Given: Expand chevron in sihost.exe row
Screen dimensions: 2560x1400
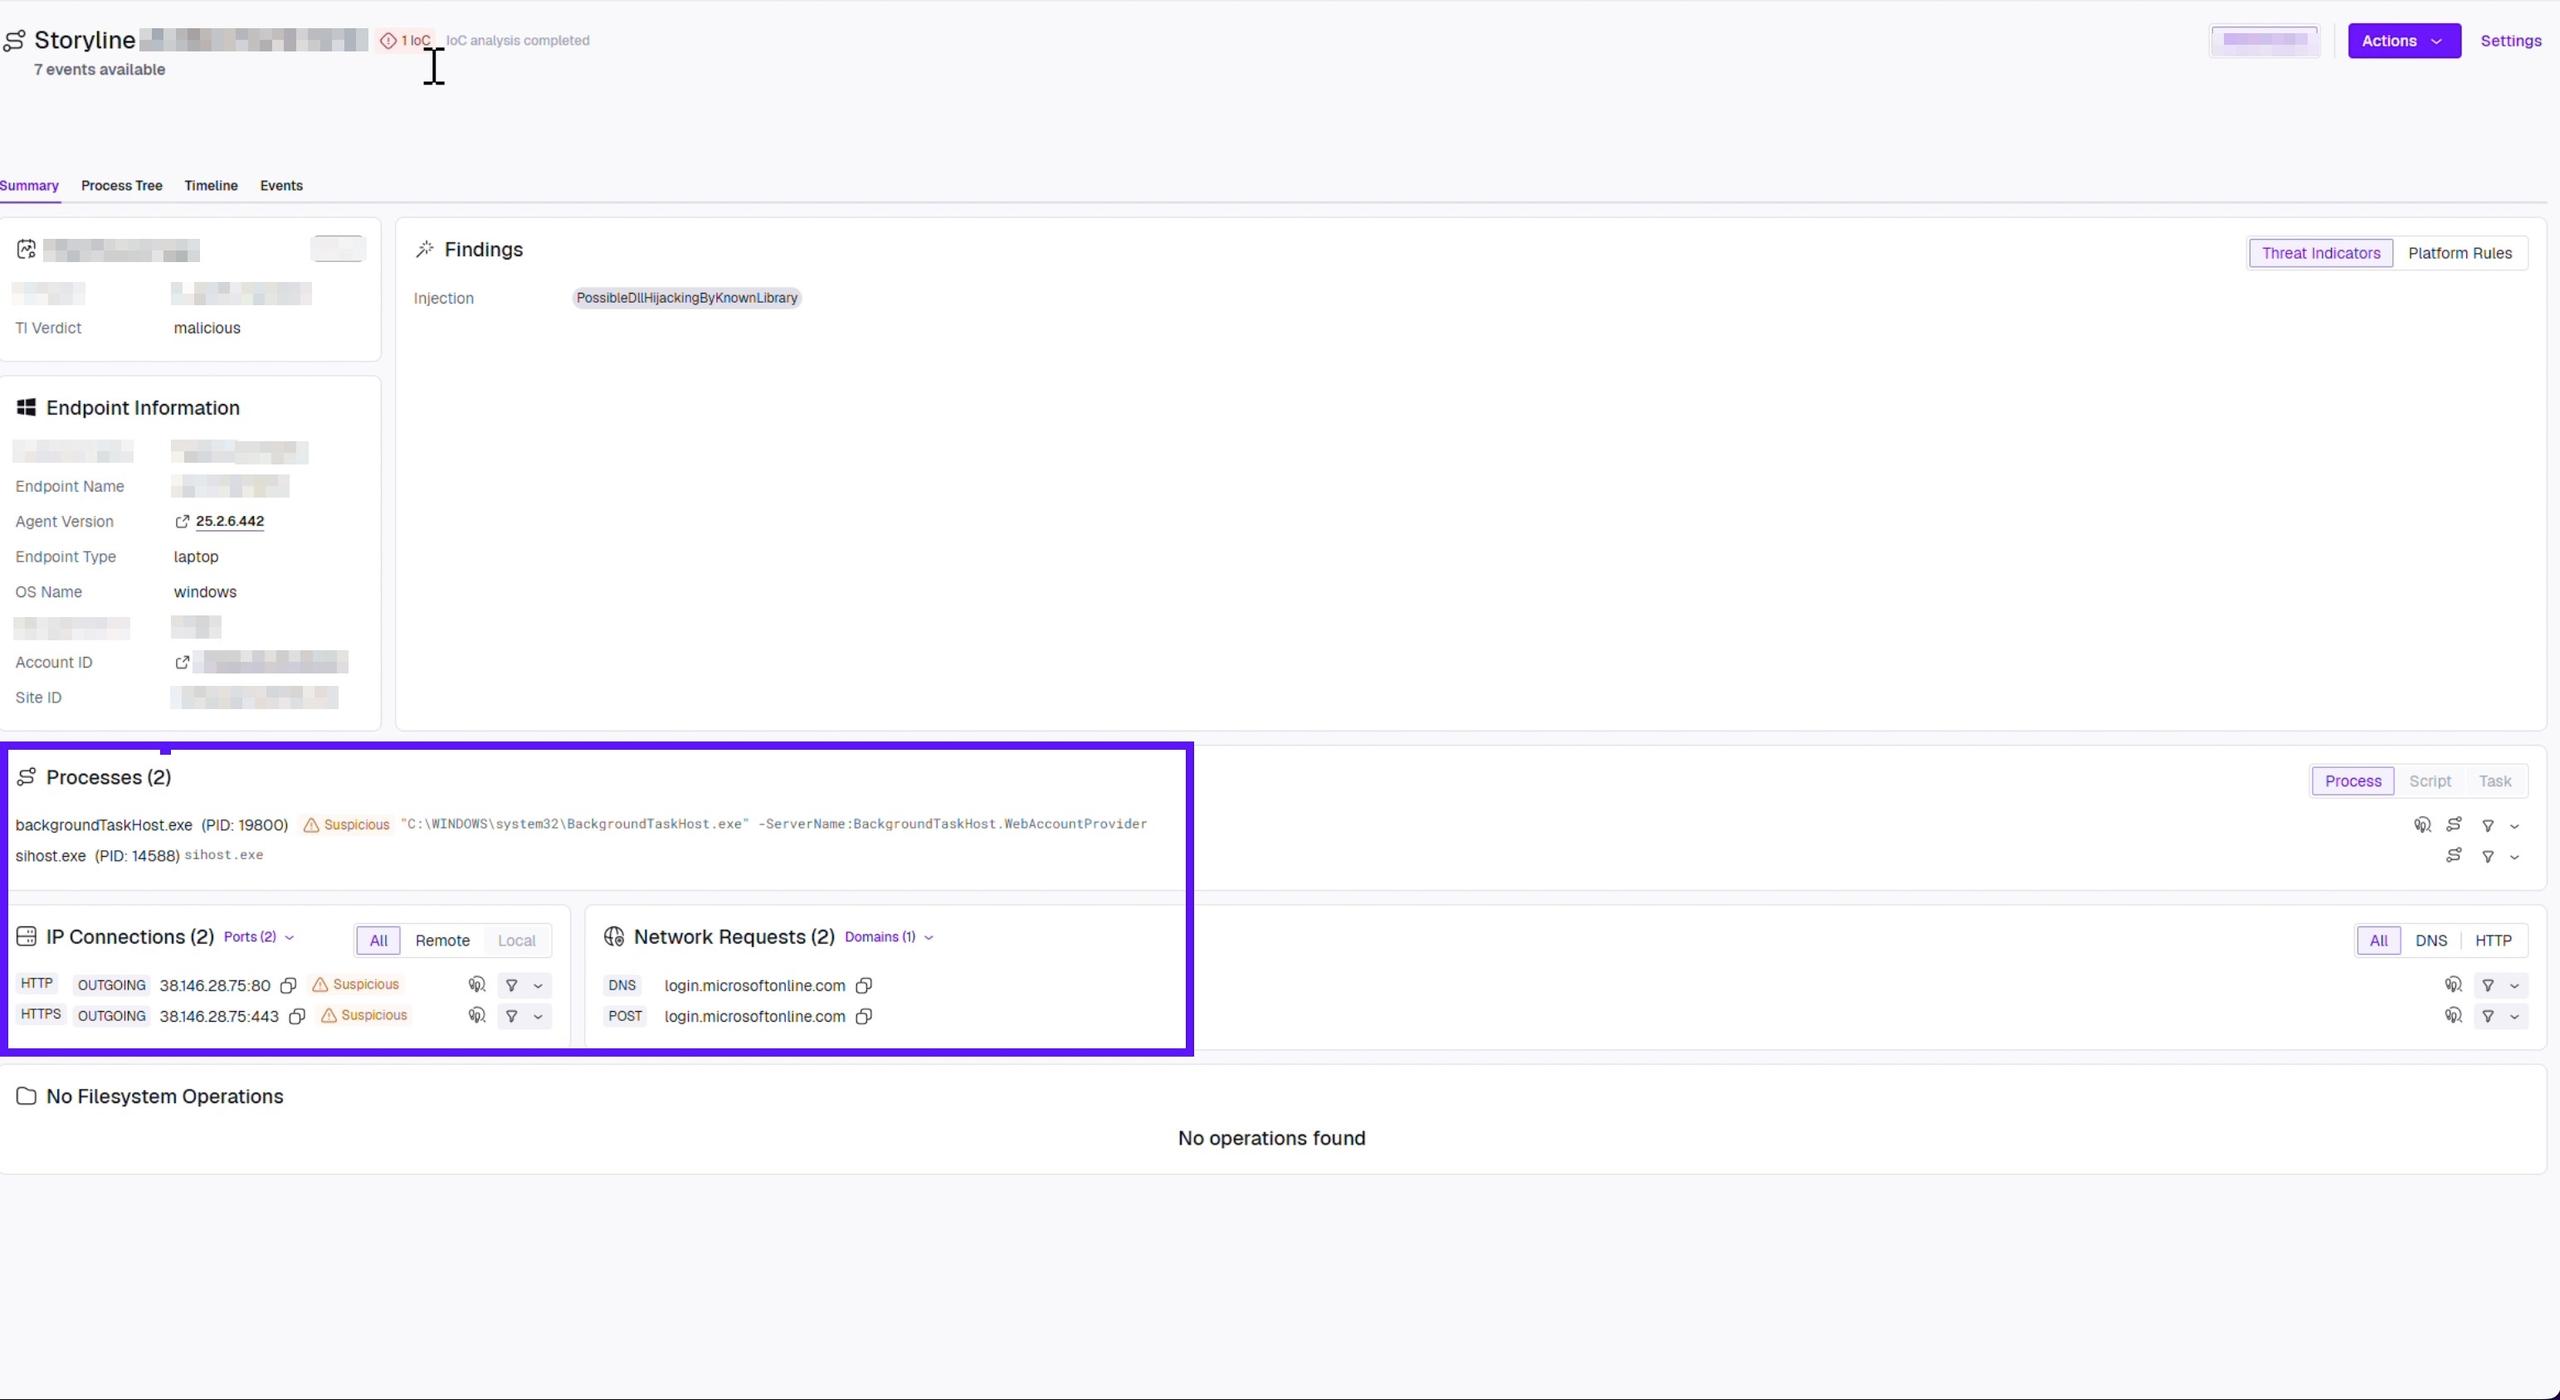Looking at the screenshot, I should (x=2515, y=858).
